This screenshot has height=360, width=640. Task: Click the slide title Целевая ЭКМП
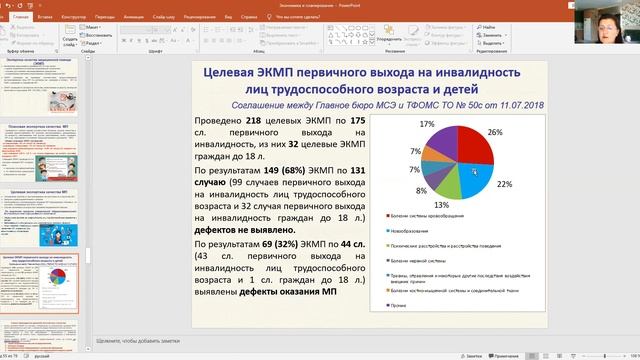click(x=362, y=80)
